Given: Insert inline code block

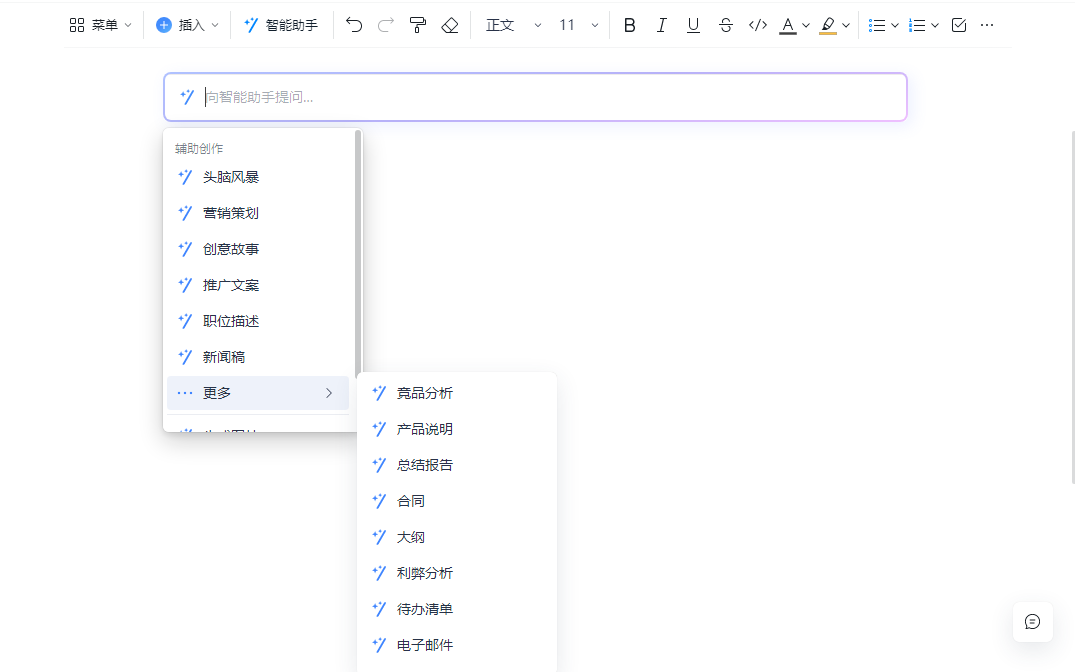Looking at the screenshot, I should click(758, 25).
